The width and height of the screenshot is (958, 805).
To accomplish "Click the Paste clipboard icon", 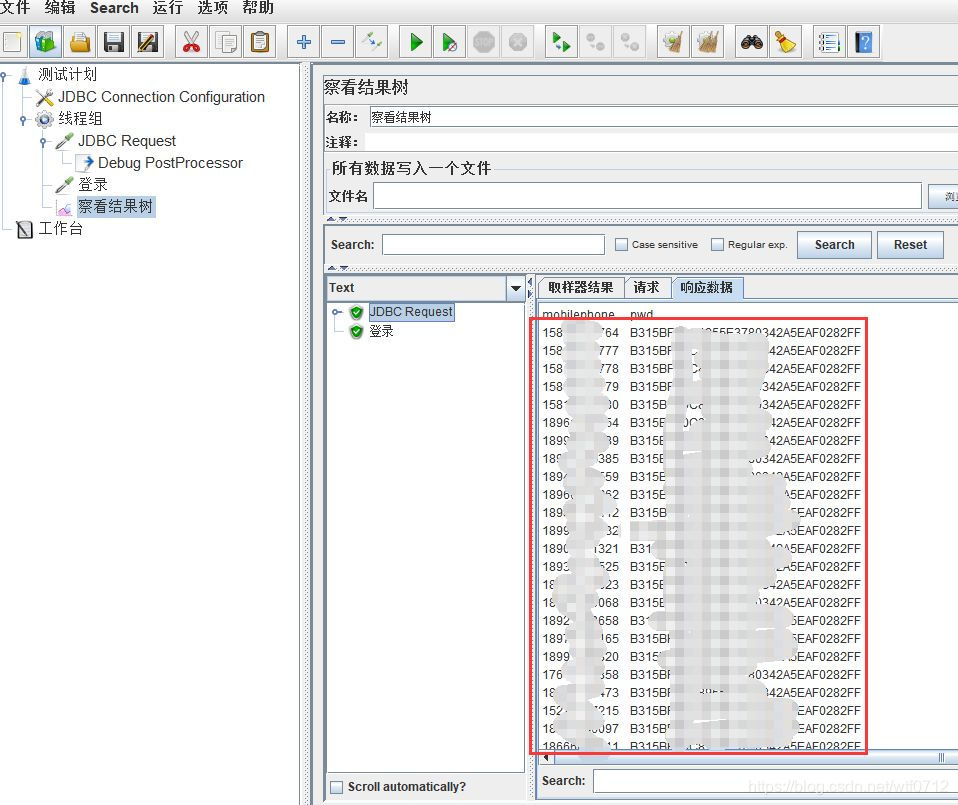I will pos(260,42).
